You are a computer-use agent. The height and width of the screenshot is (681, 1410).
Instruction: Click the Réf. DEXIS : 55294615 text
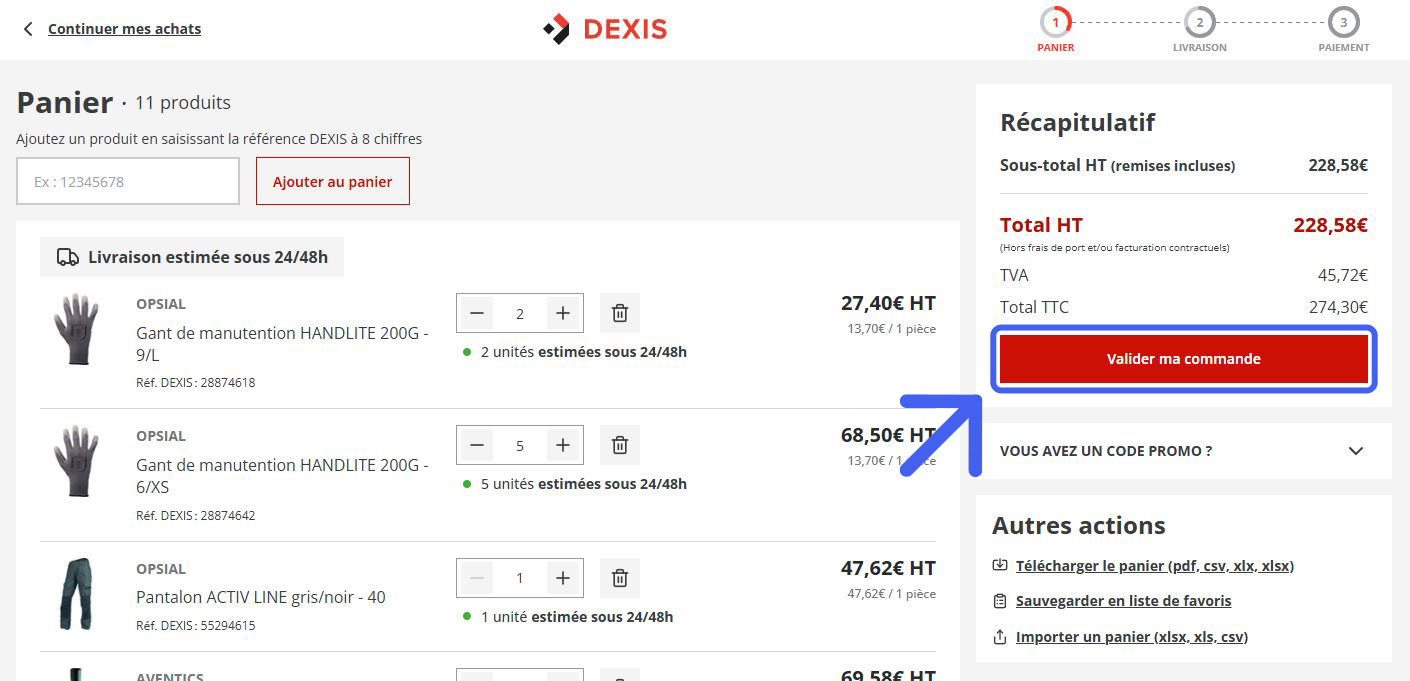(196, 626)
